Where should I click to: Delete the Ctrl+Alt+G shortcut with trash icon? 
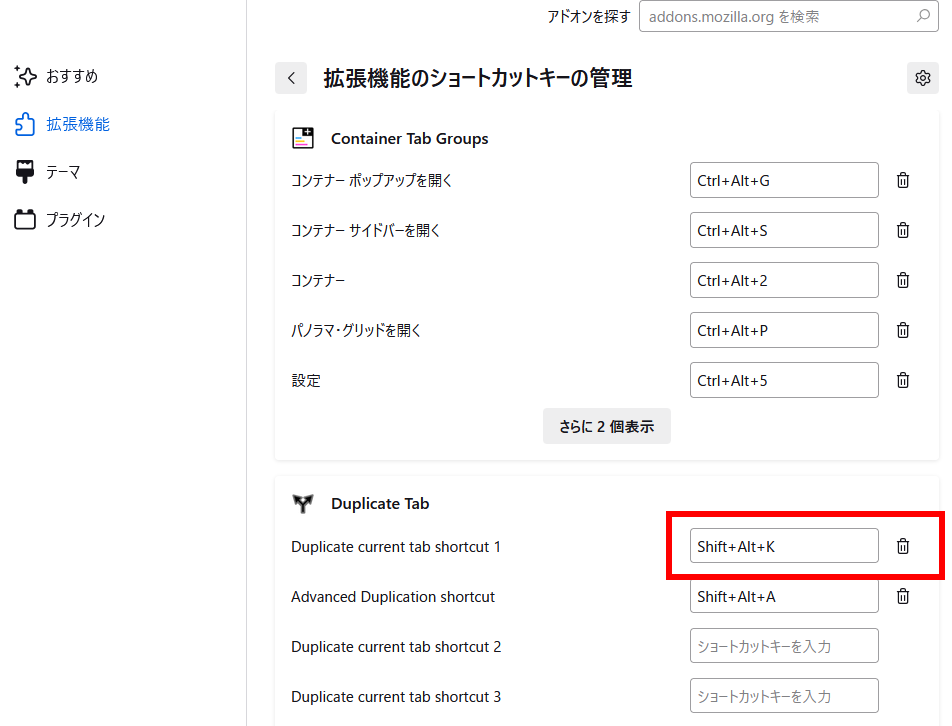pyautogui.click(x=903, y=180)
